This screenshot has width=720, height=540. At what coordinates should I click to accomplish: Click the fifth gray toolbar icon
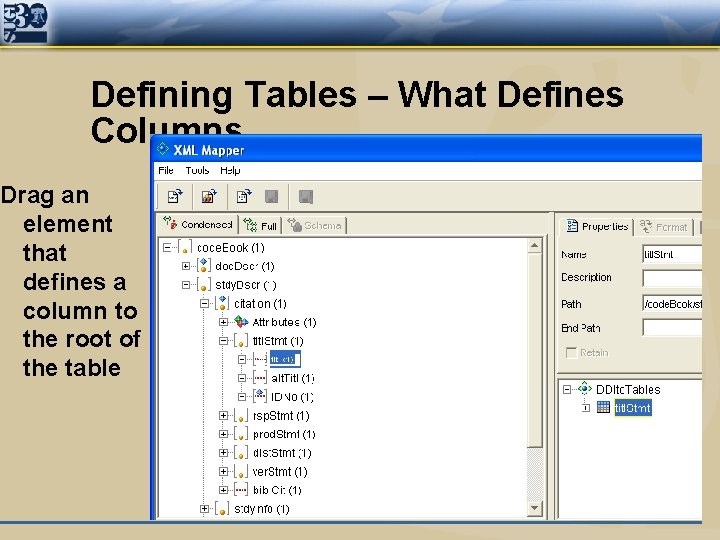pos(306,197)
